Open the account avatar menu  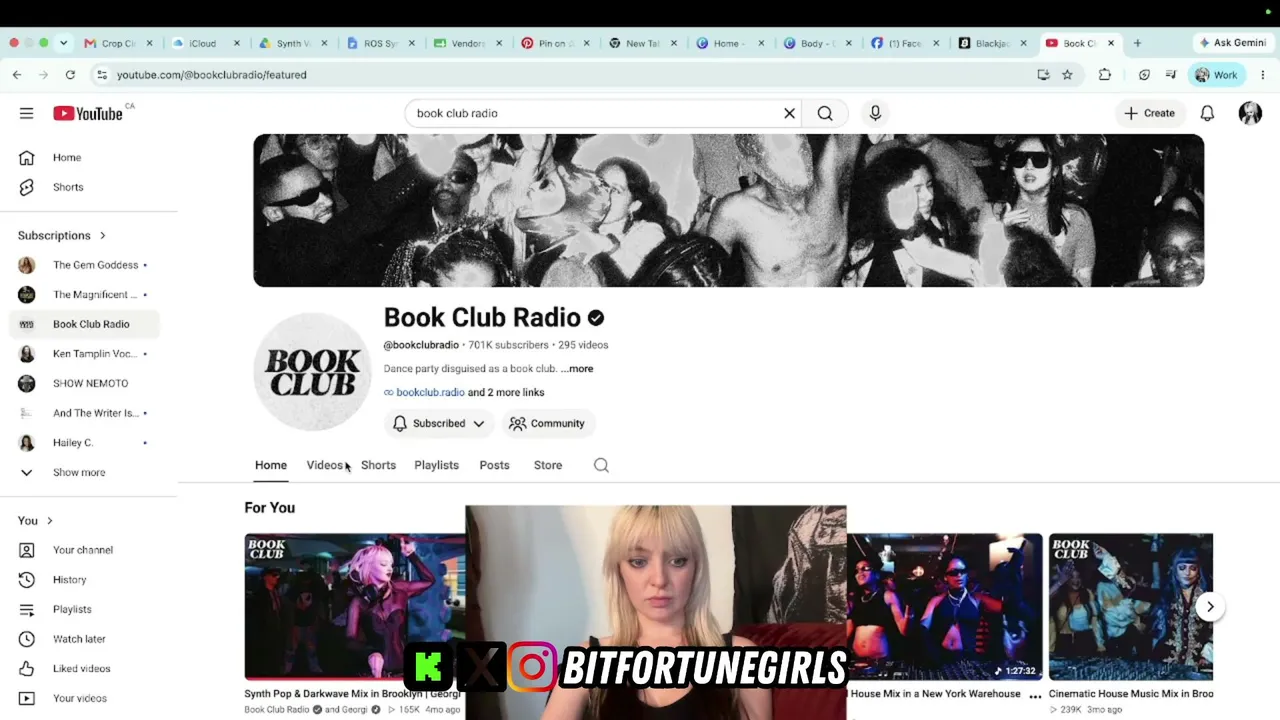tap(1250, 113)
